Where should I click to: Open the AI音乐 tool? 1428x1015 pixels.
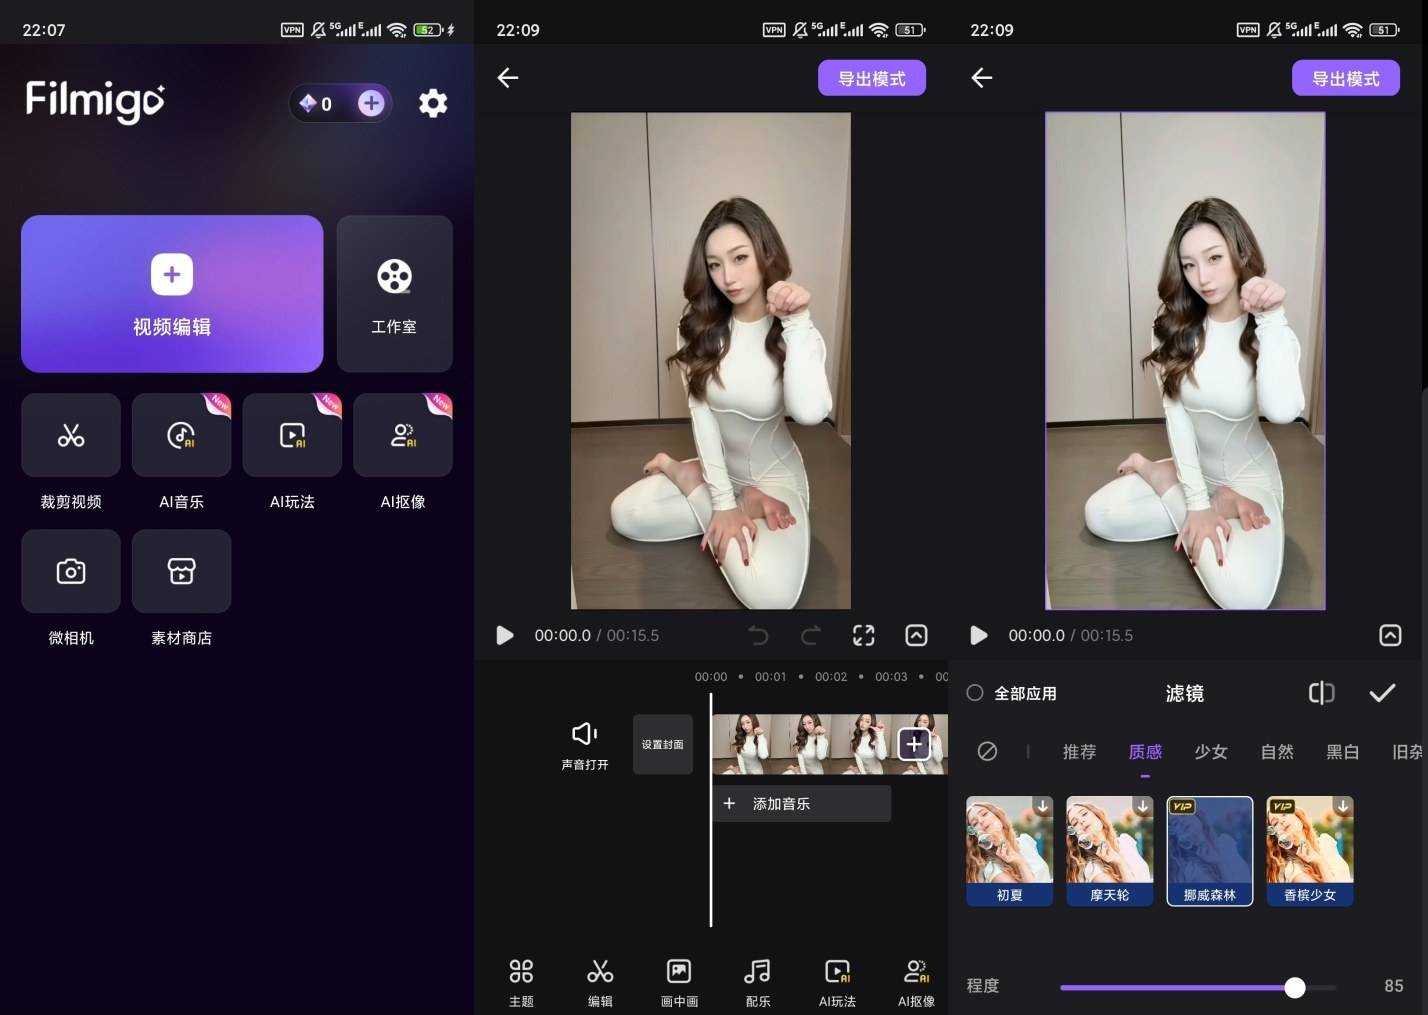click(181, 436)
